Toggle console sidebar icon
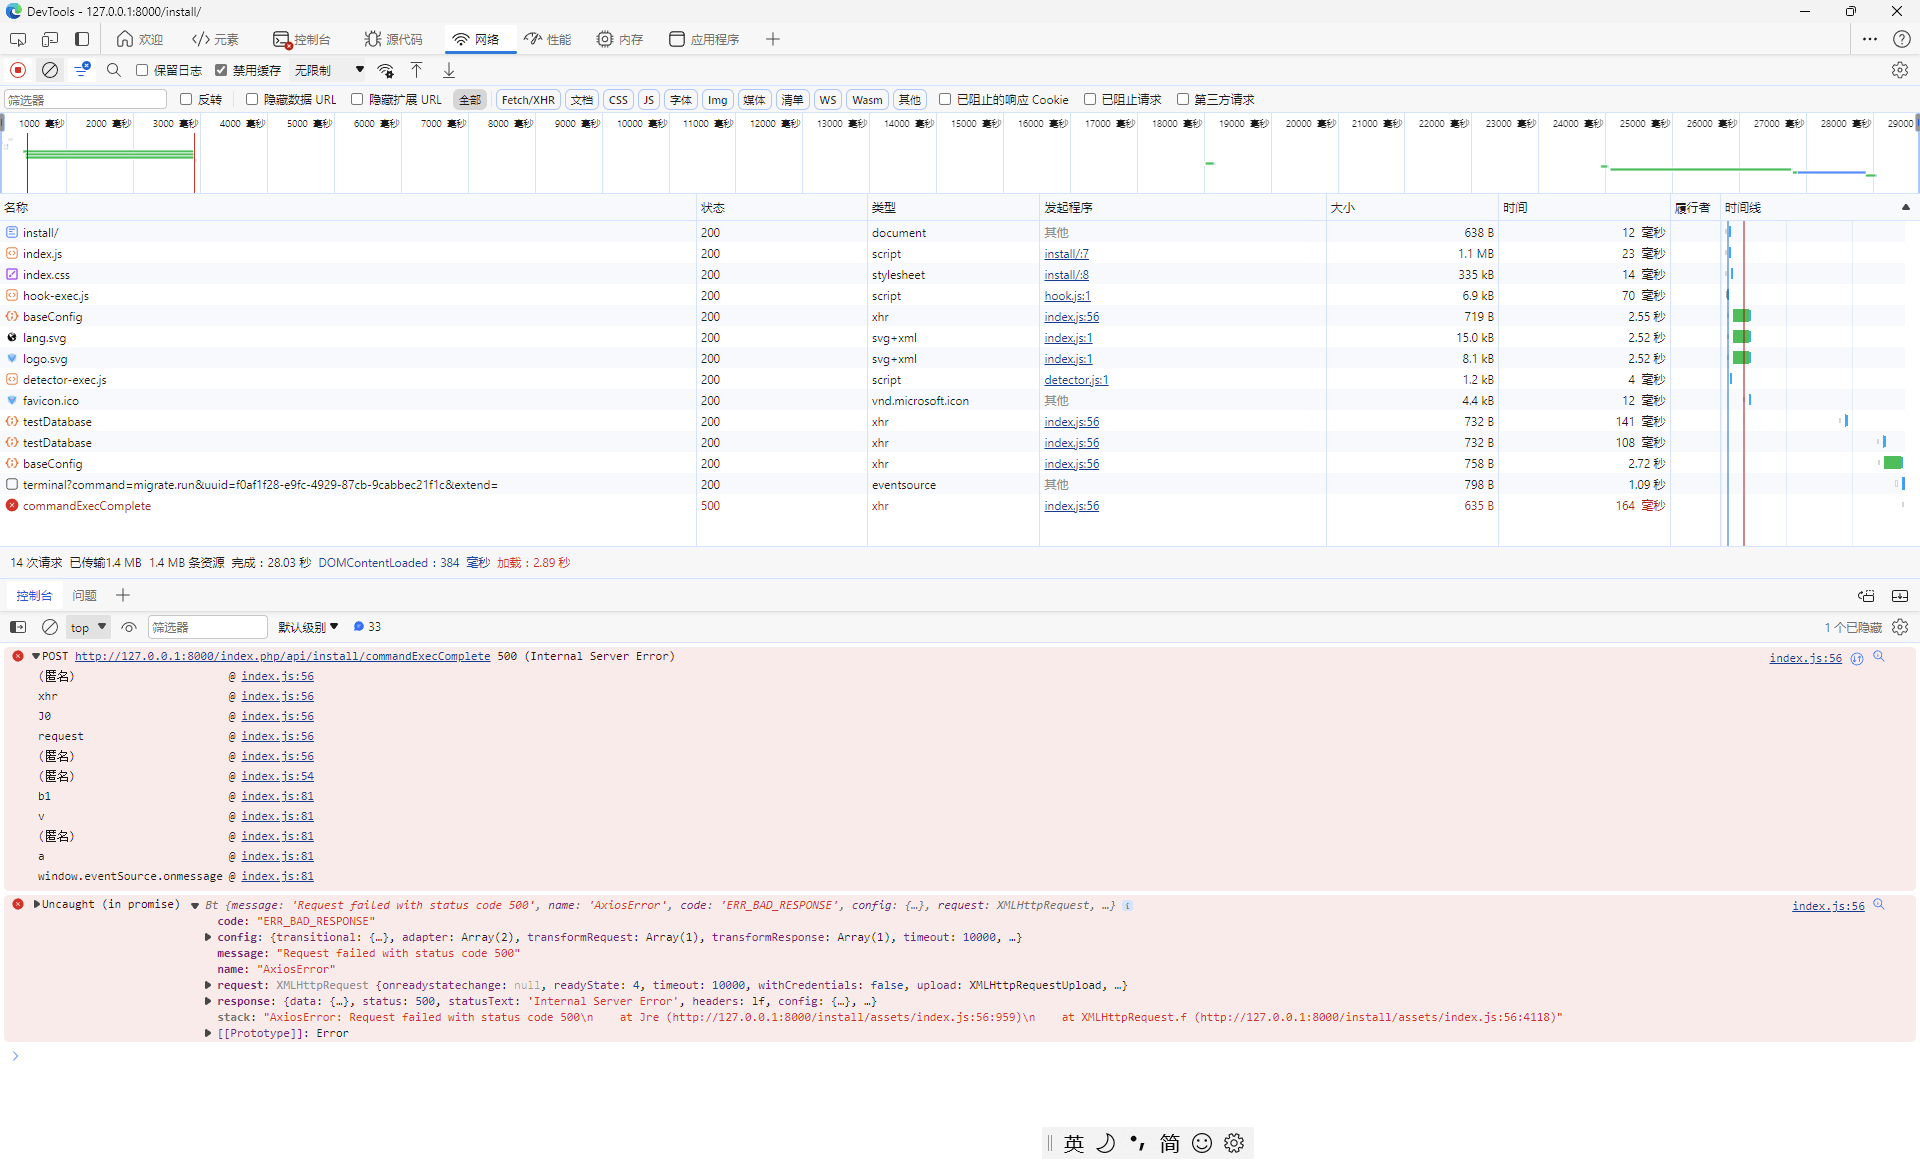 pyautogui.click(x=18, y=627)
